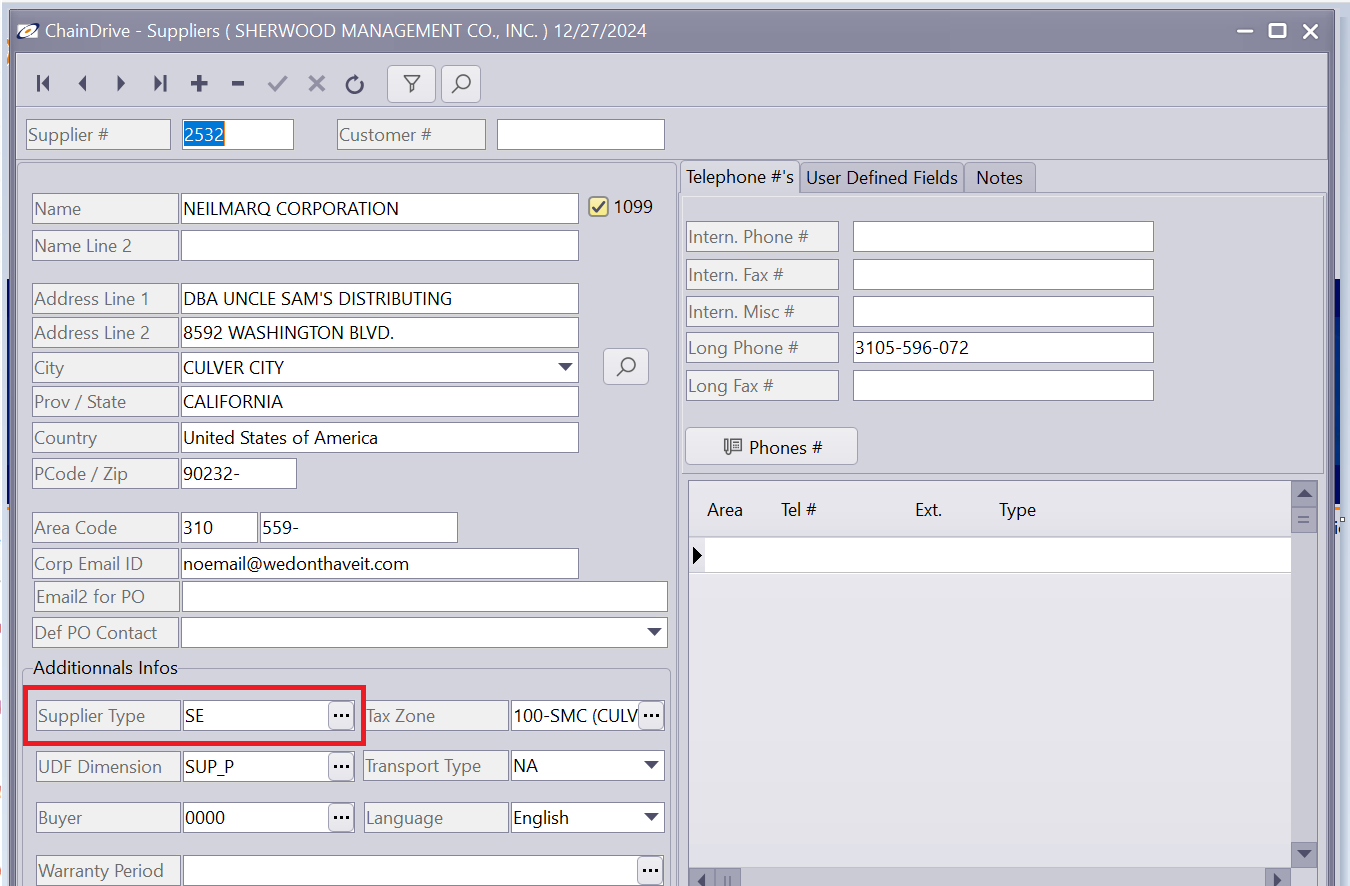Click the Name field NEILMARQ CORPORATION

379,209
